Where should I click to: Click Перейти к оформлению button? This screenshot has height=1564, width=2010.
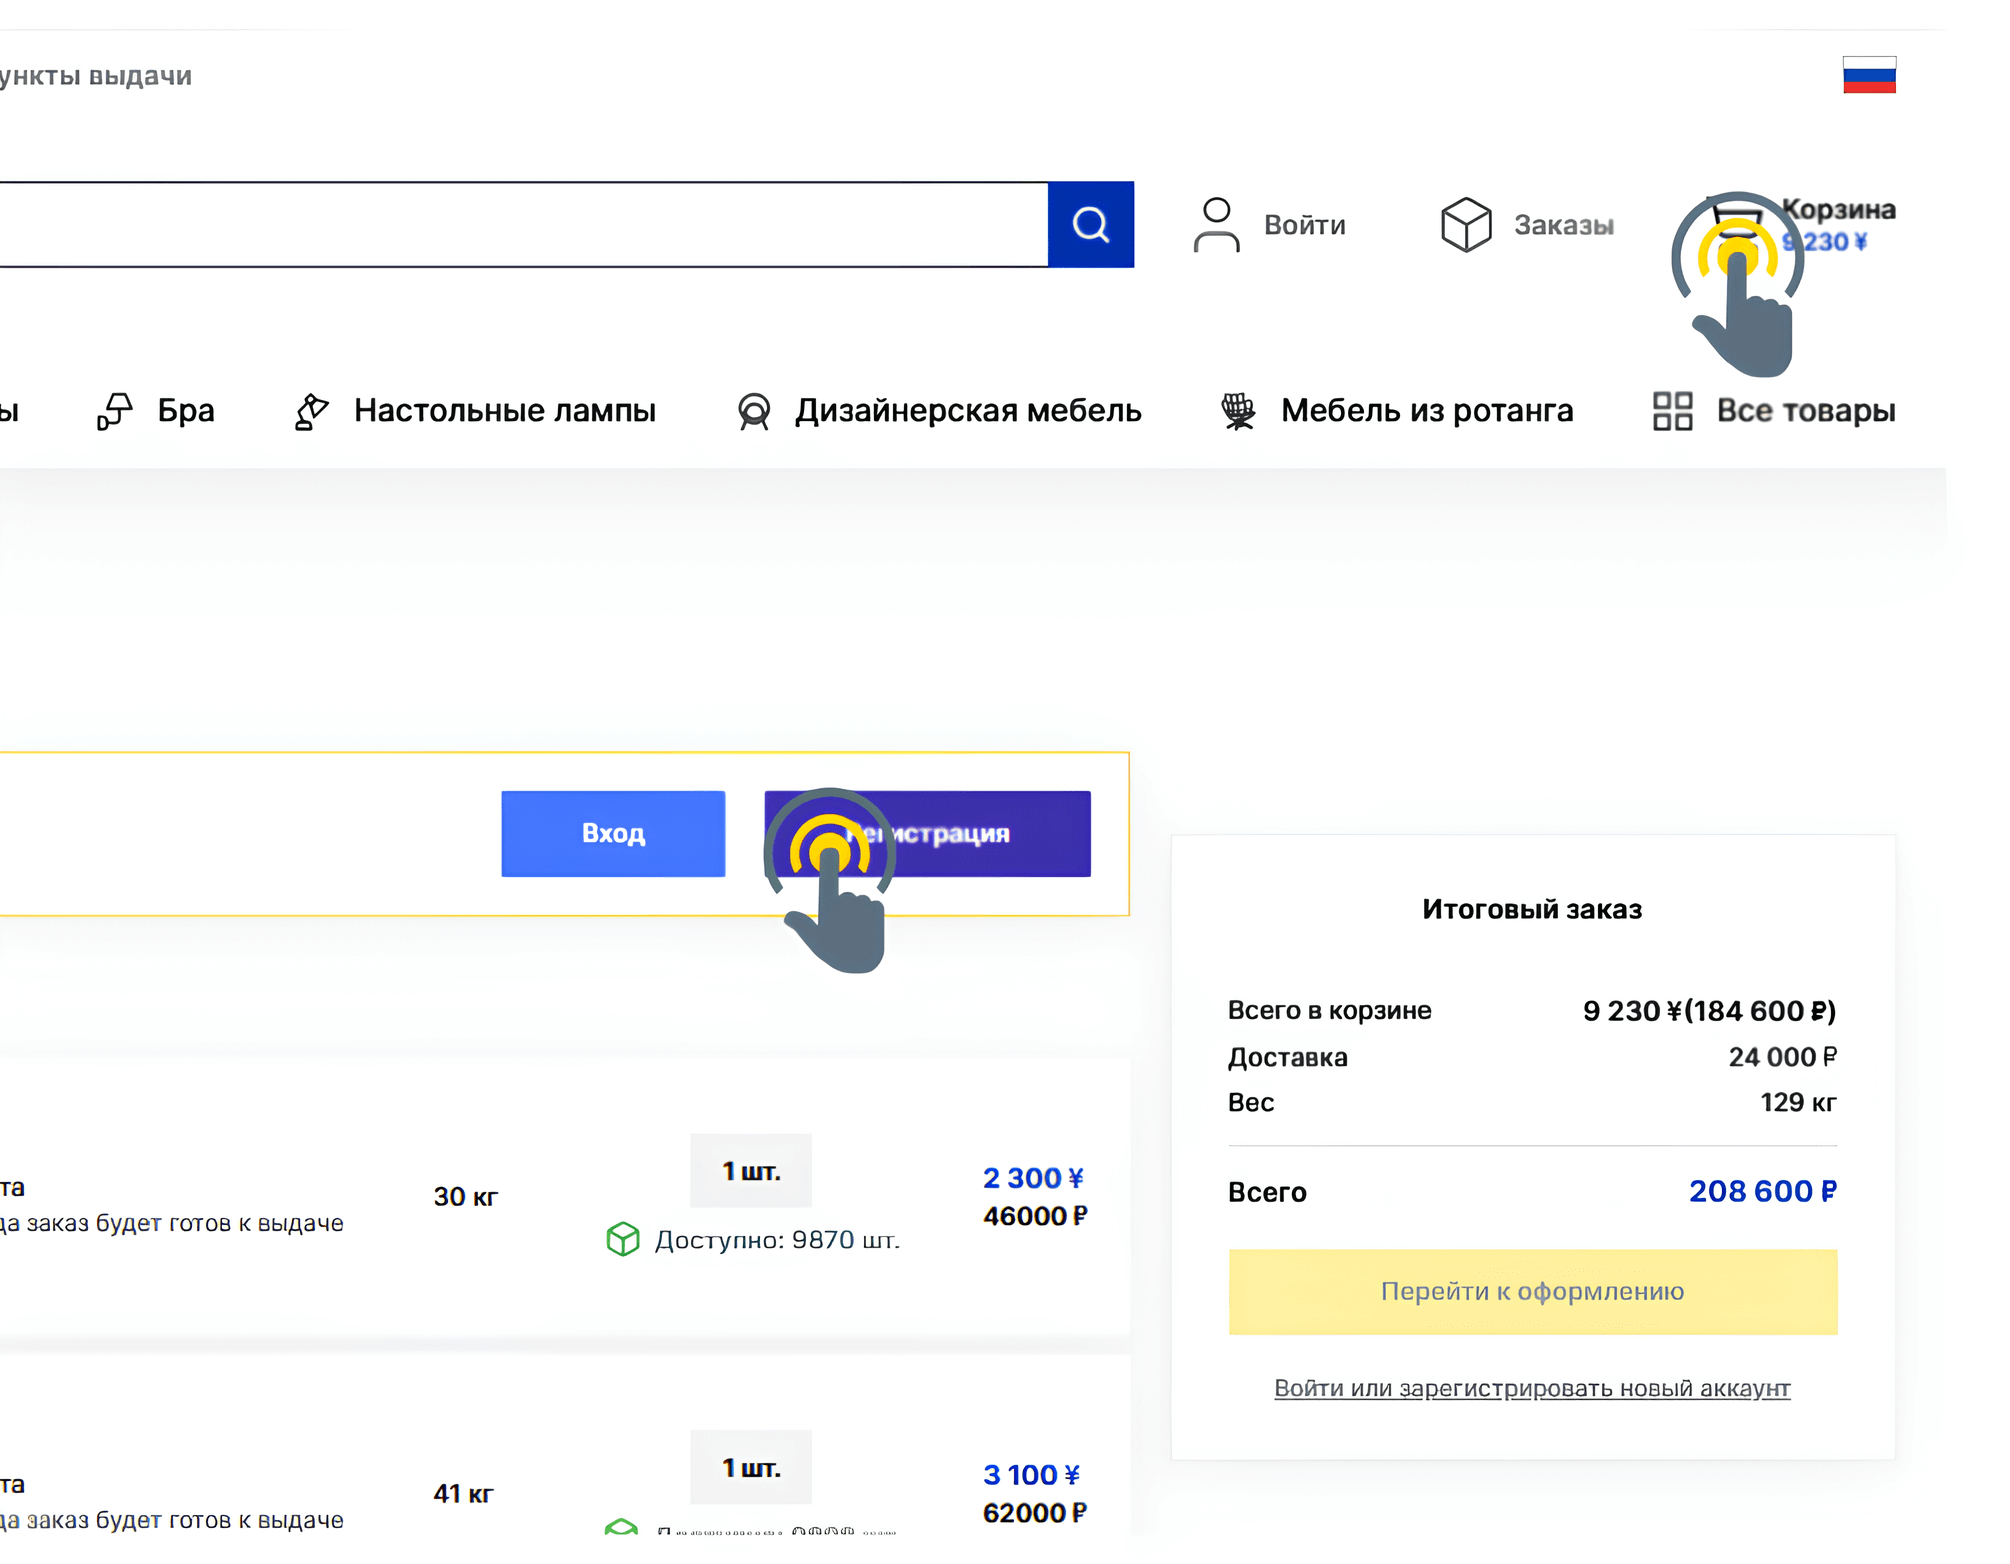pyautogui.click(x=1532, y=1291)
